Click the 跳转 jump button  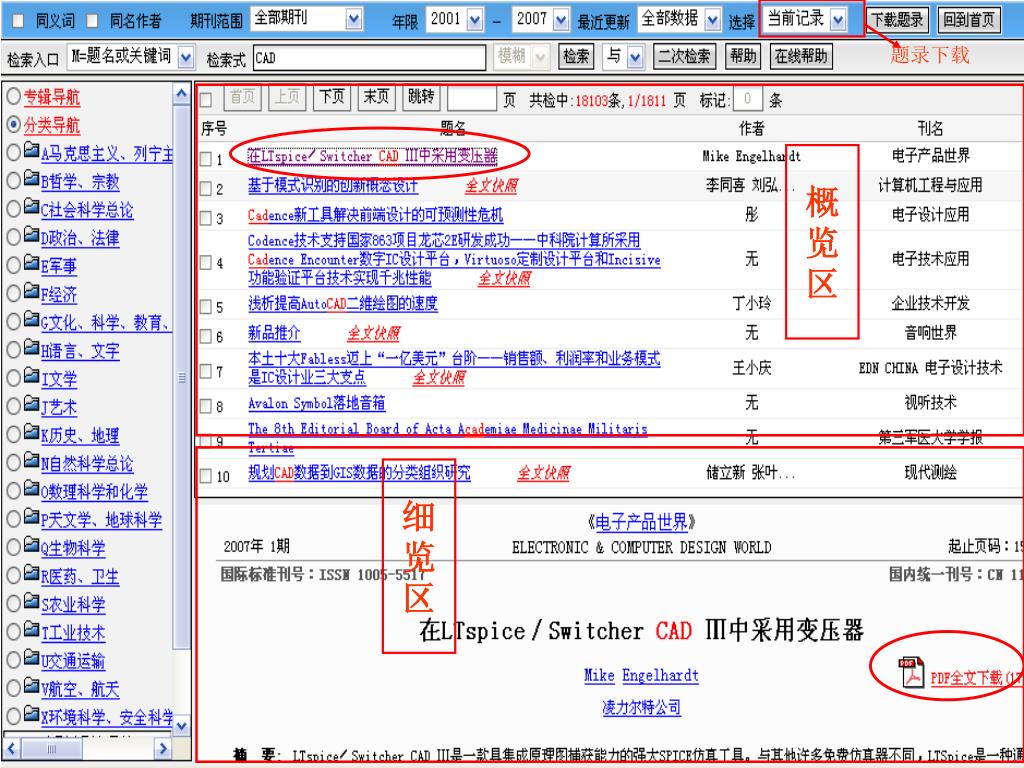pyautogui.click(x=420, y=98)
